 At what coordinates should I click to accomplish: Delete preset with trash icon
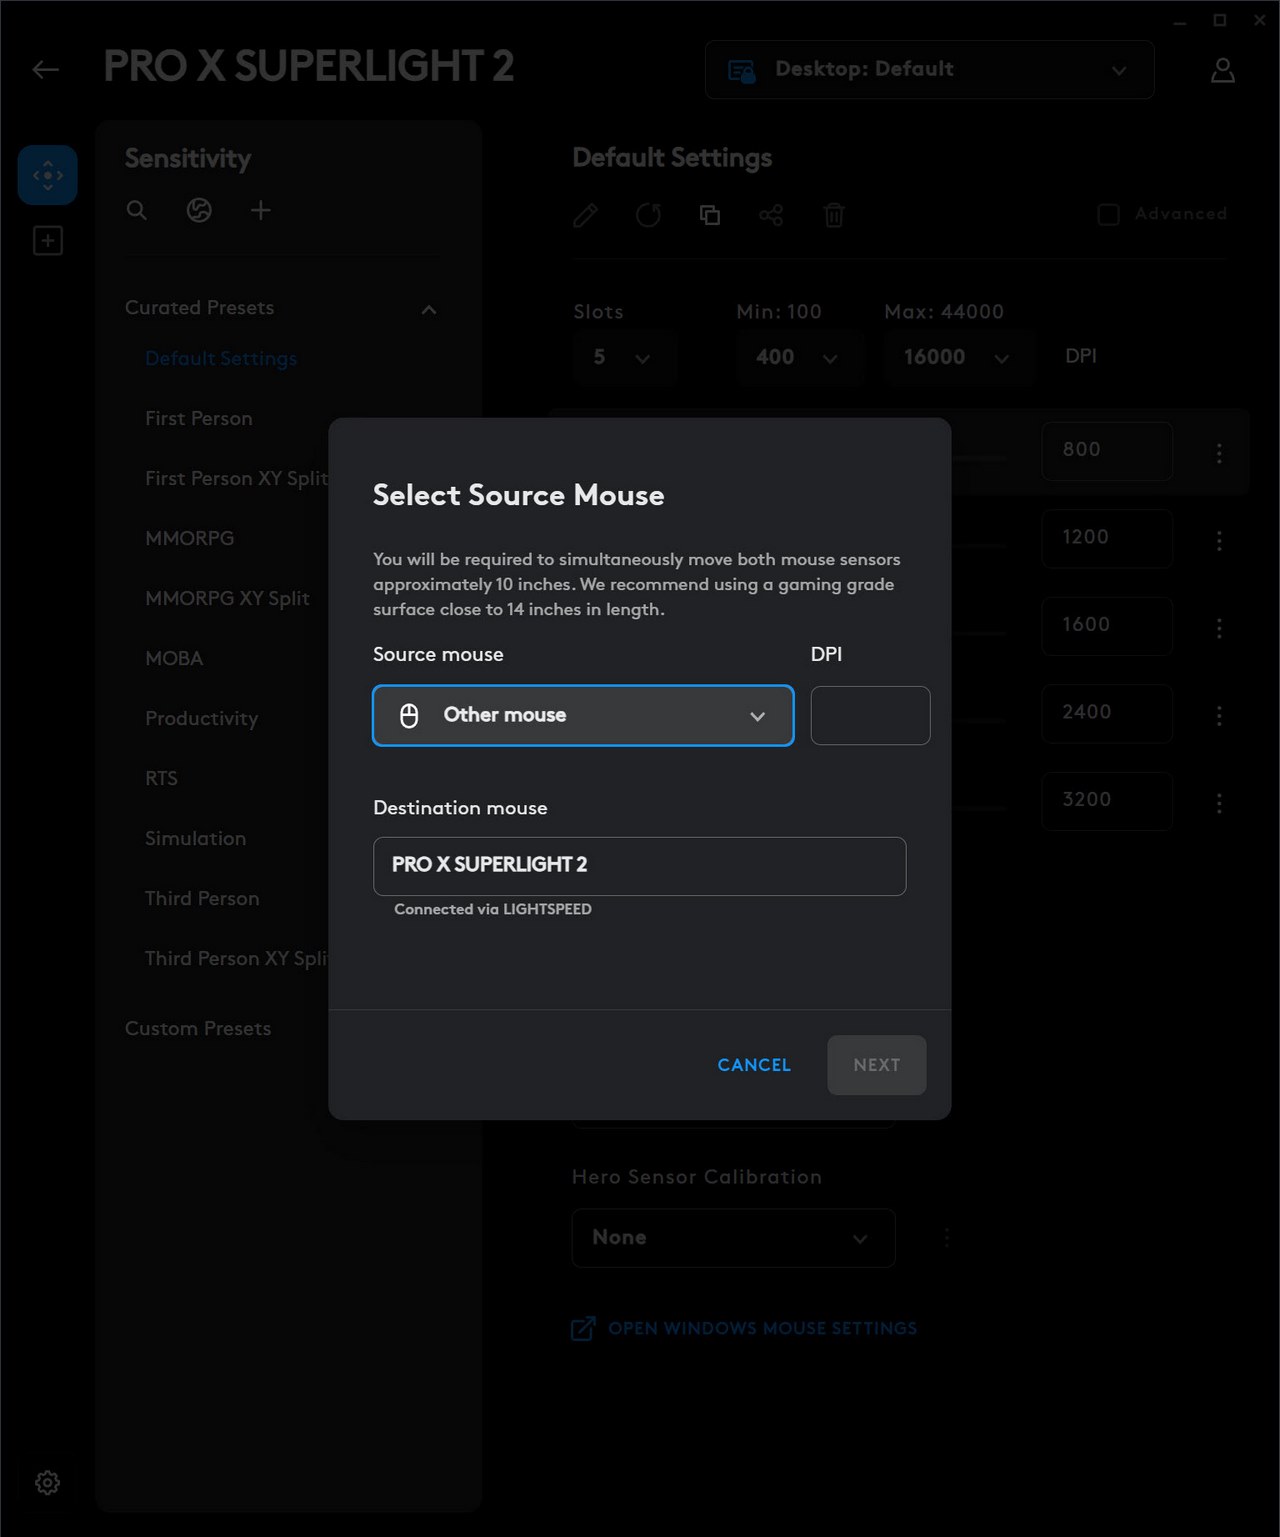click(x=834, y=215)
